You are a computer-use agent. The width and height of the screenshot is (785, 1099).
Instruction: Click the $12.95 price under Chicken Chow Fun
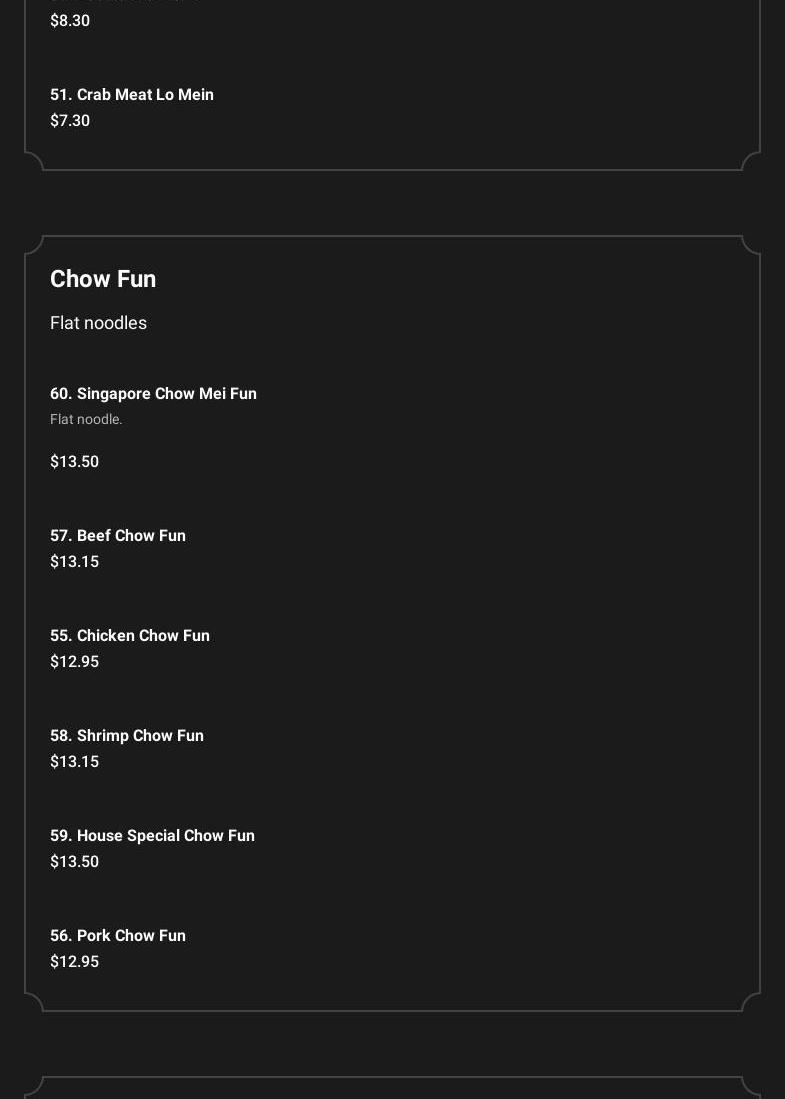click(74, 662)
